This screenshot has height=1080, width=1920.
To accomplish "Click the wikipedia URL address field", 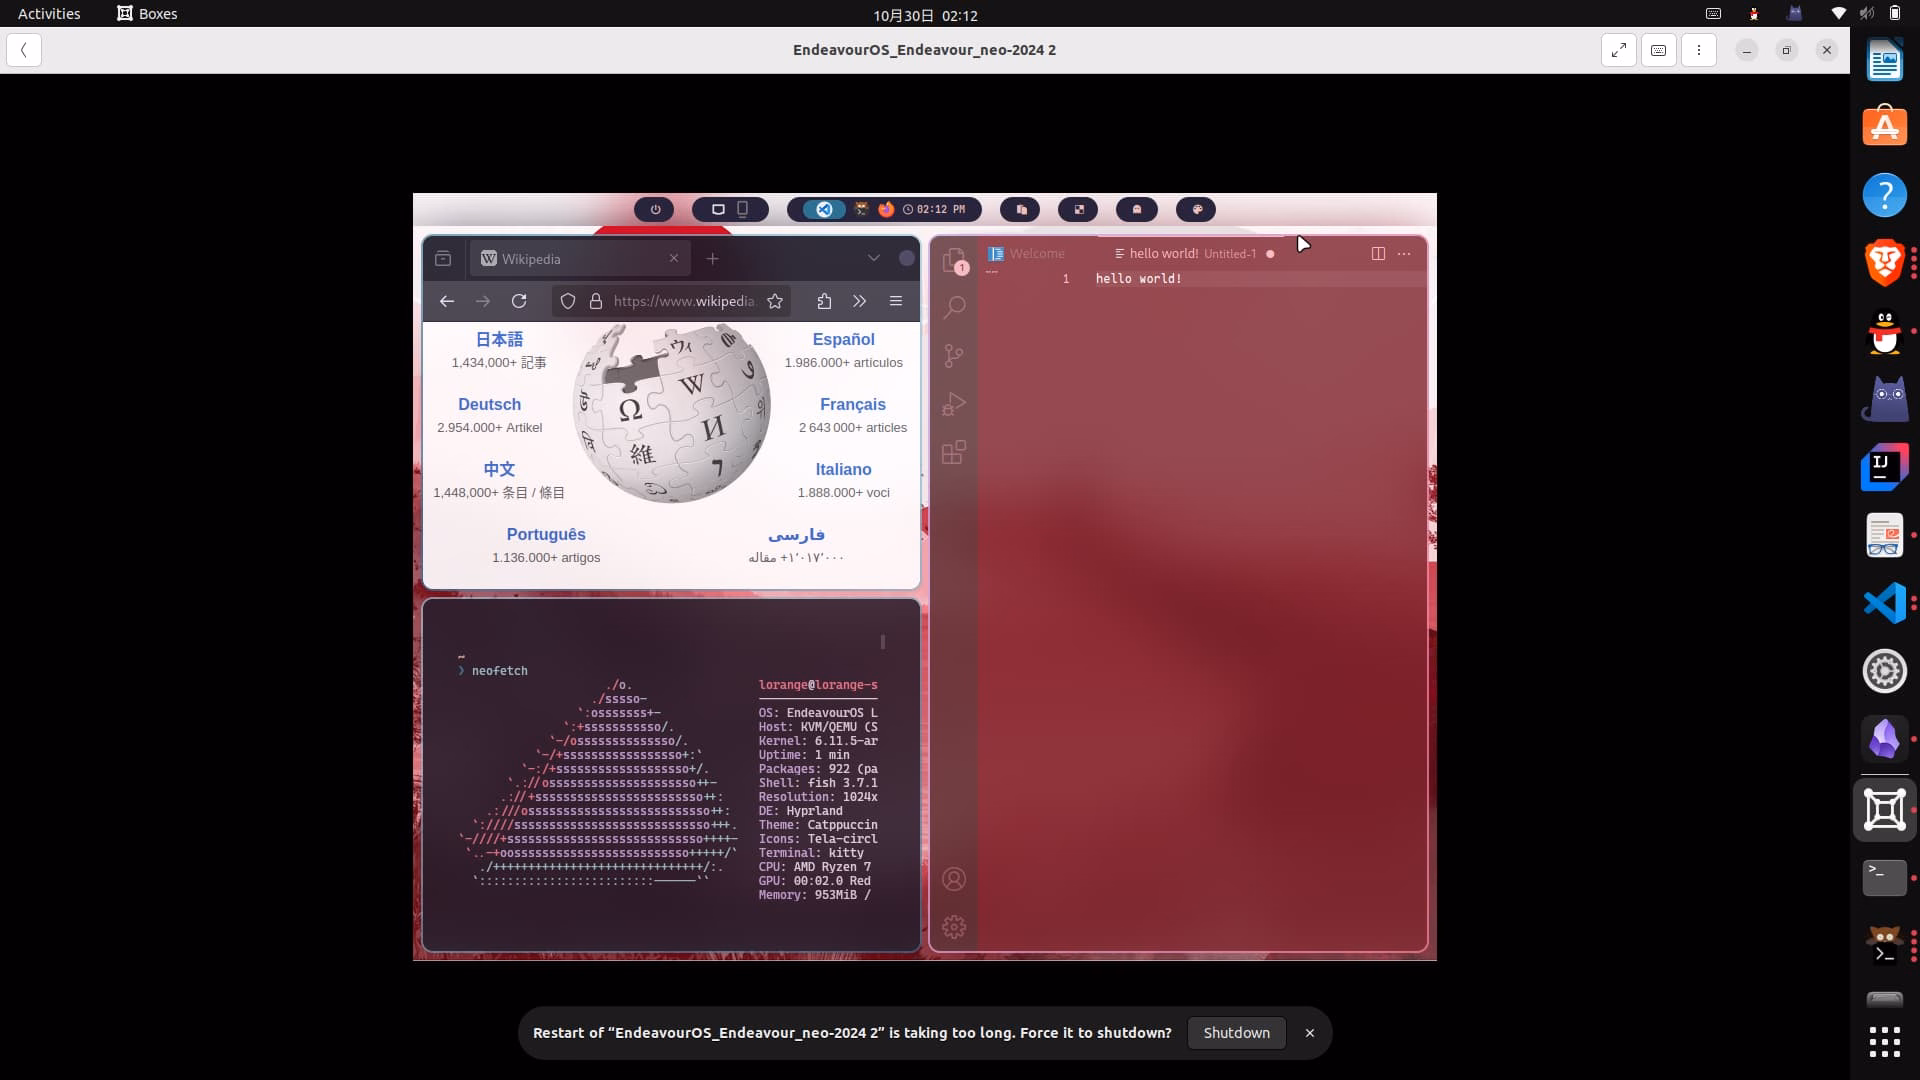I will (x=684, y=301).
